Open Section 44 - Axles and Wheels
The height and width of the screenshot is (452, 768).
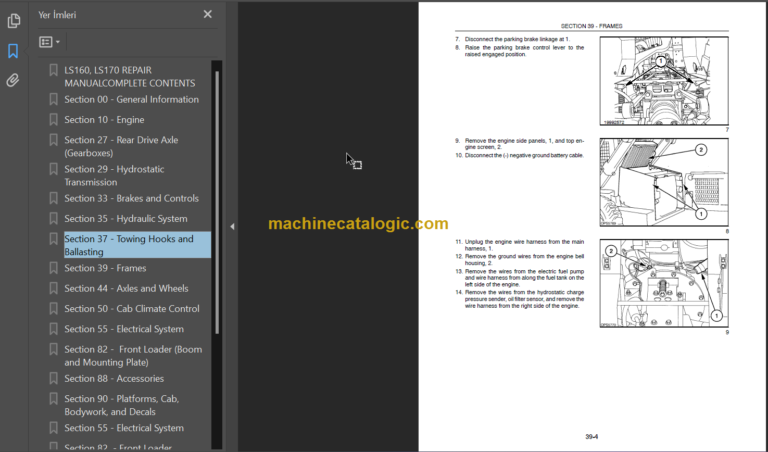(126, 288)
